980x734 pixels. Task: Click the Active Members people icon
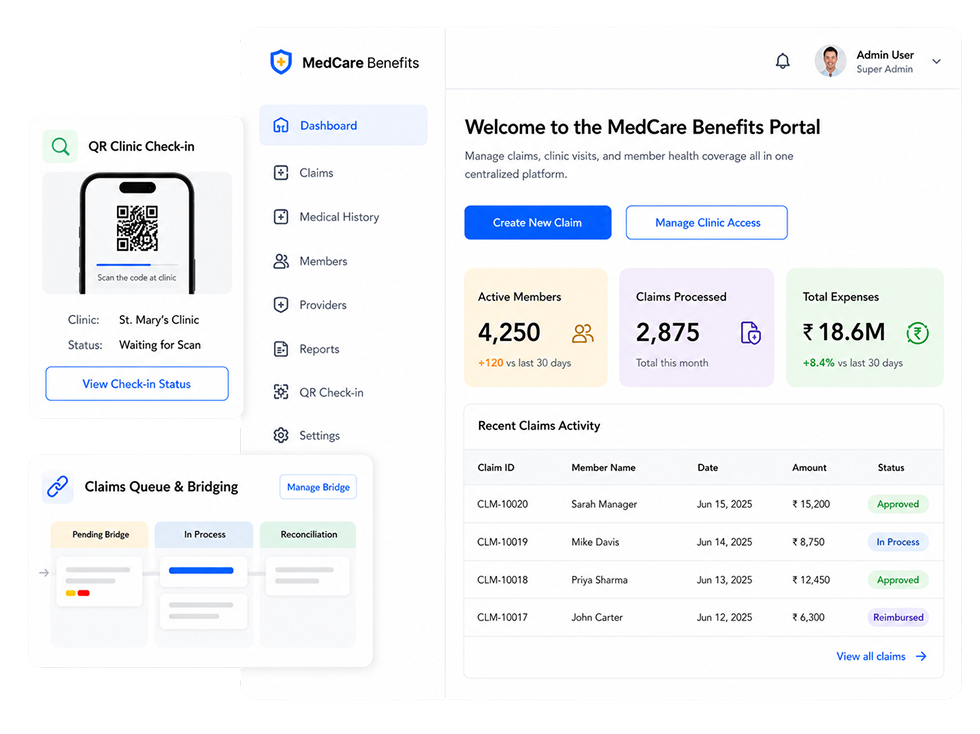pyautogui.click(x=582, y=333)
